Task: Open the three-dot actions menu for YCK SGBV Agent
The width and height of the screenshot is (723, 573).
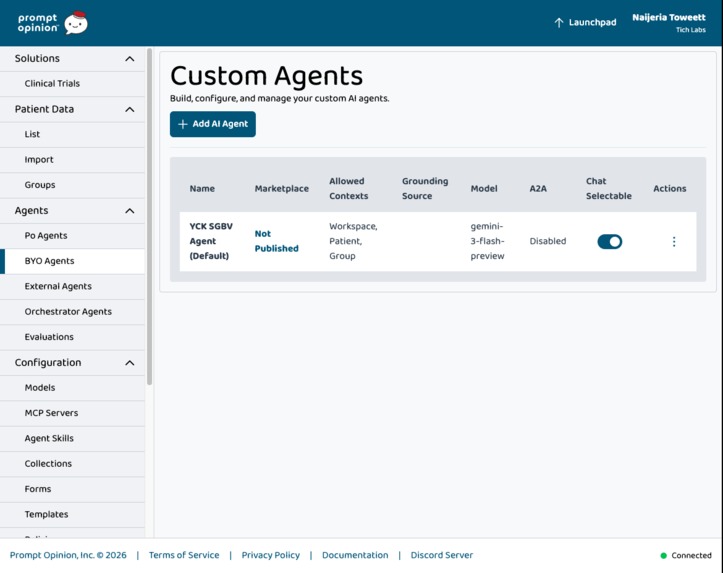Action: pyautogui.click(x=674, y=242)
